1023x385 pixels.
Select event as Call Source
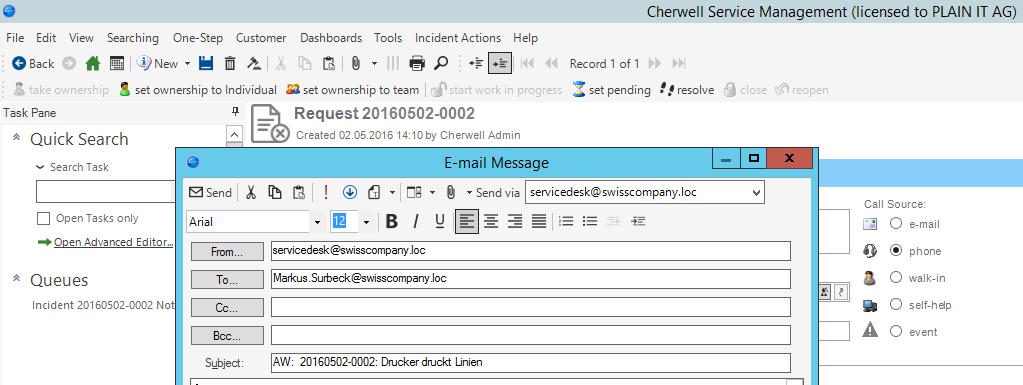pyautogui.click(x=896, y=331)
